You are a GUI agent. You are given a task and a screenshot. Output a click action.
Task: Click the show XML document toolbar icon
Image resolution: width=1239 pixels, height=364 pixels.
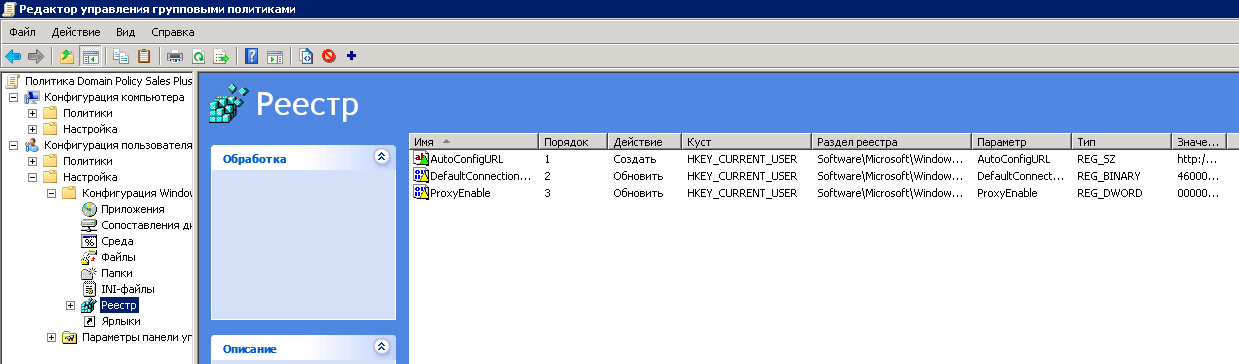click(306, 56)
